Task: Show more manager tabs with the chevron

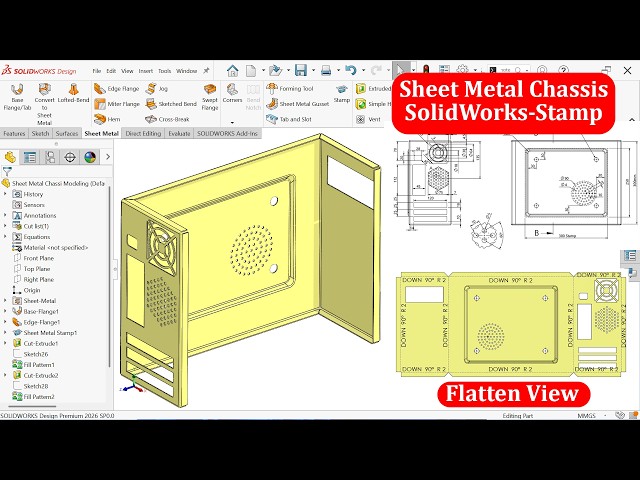Action: [108, 157]
